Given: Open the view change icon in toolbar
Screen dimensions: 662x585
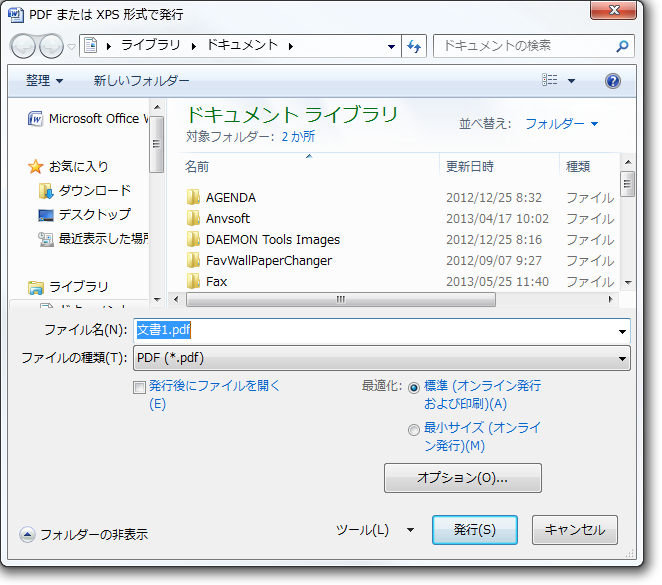Looking at the screenshot, I should 550,80.
